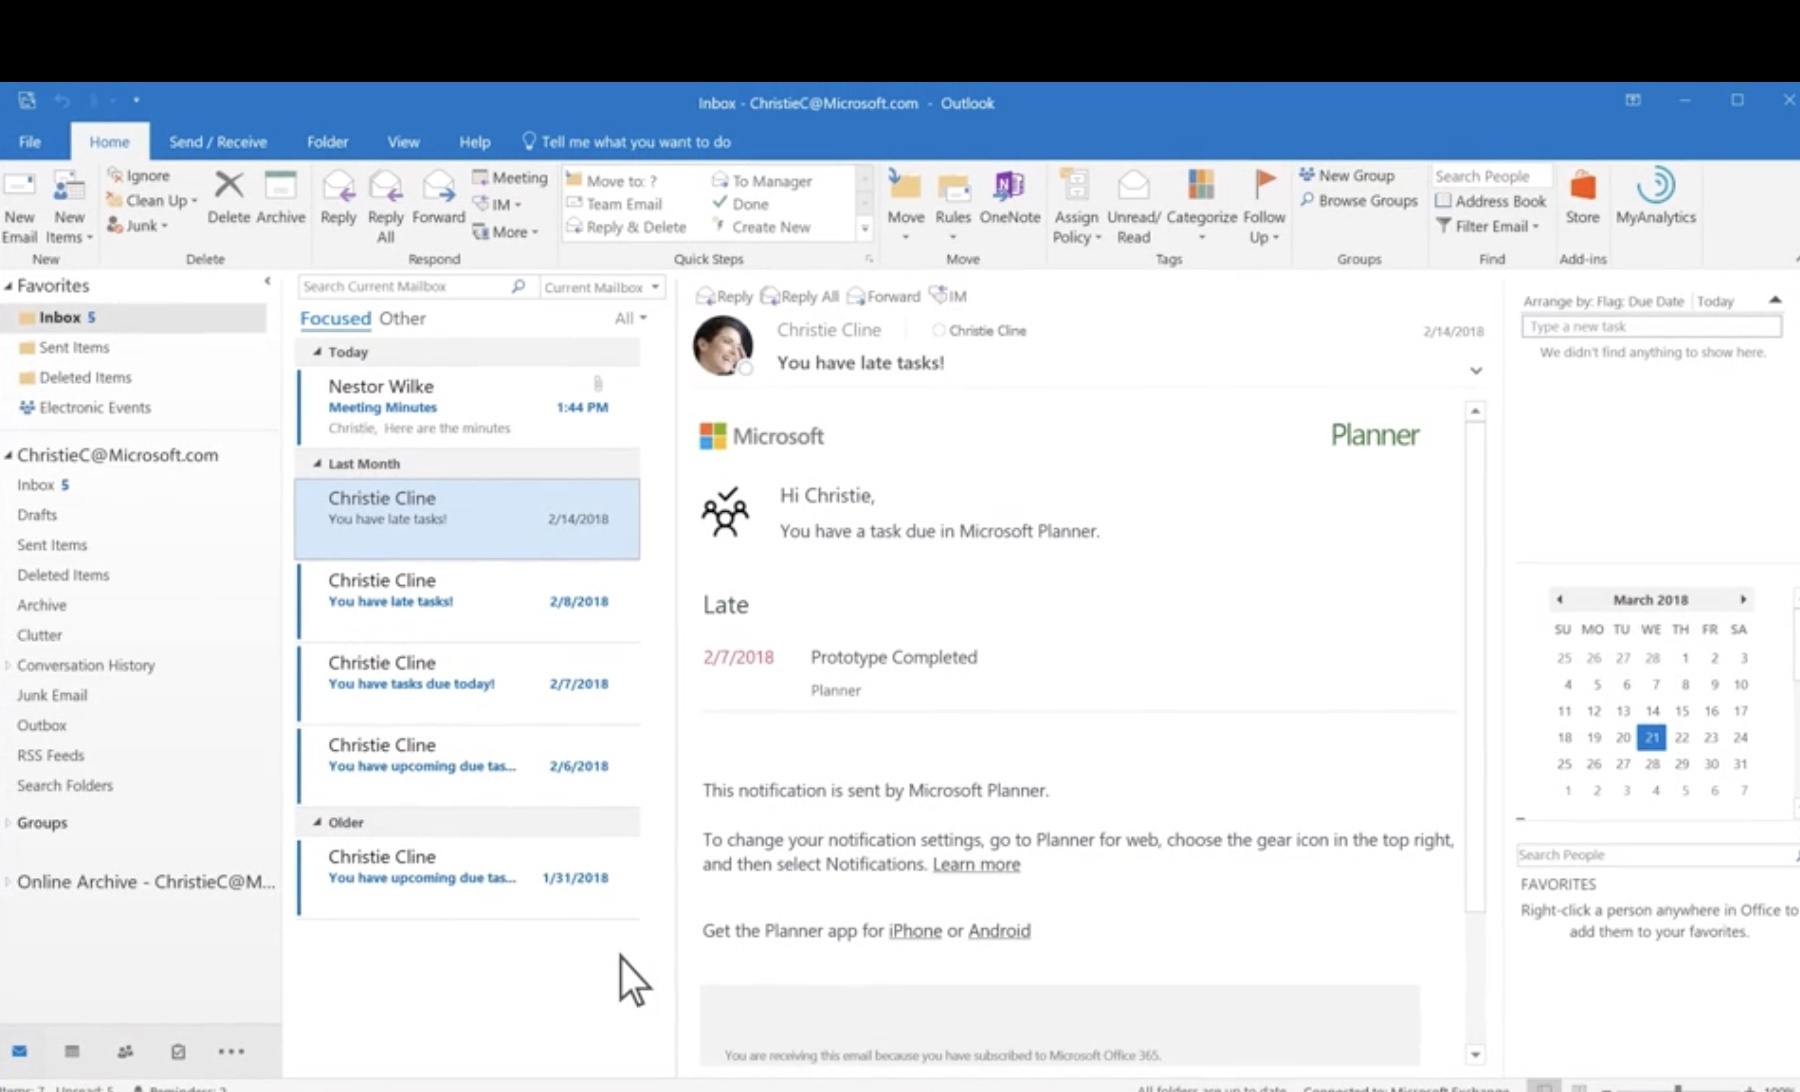The height and width of the screenshot is (1092, 1800).
Task: Open the Current Mailbox dropdown
Action: point(600,287)
